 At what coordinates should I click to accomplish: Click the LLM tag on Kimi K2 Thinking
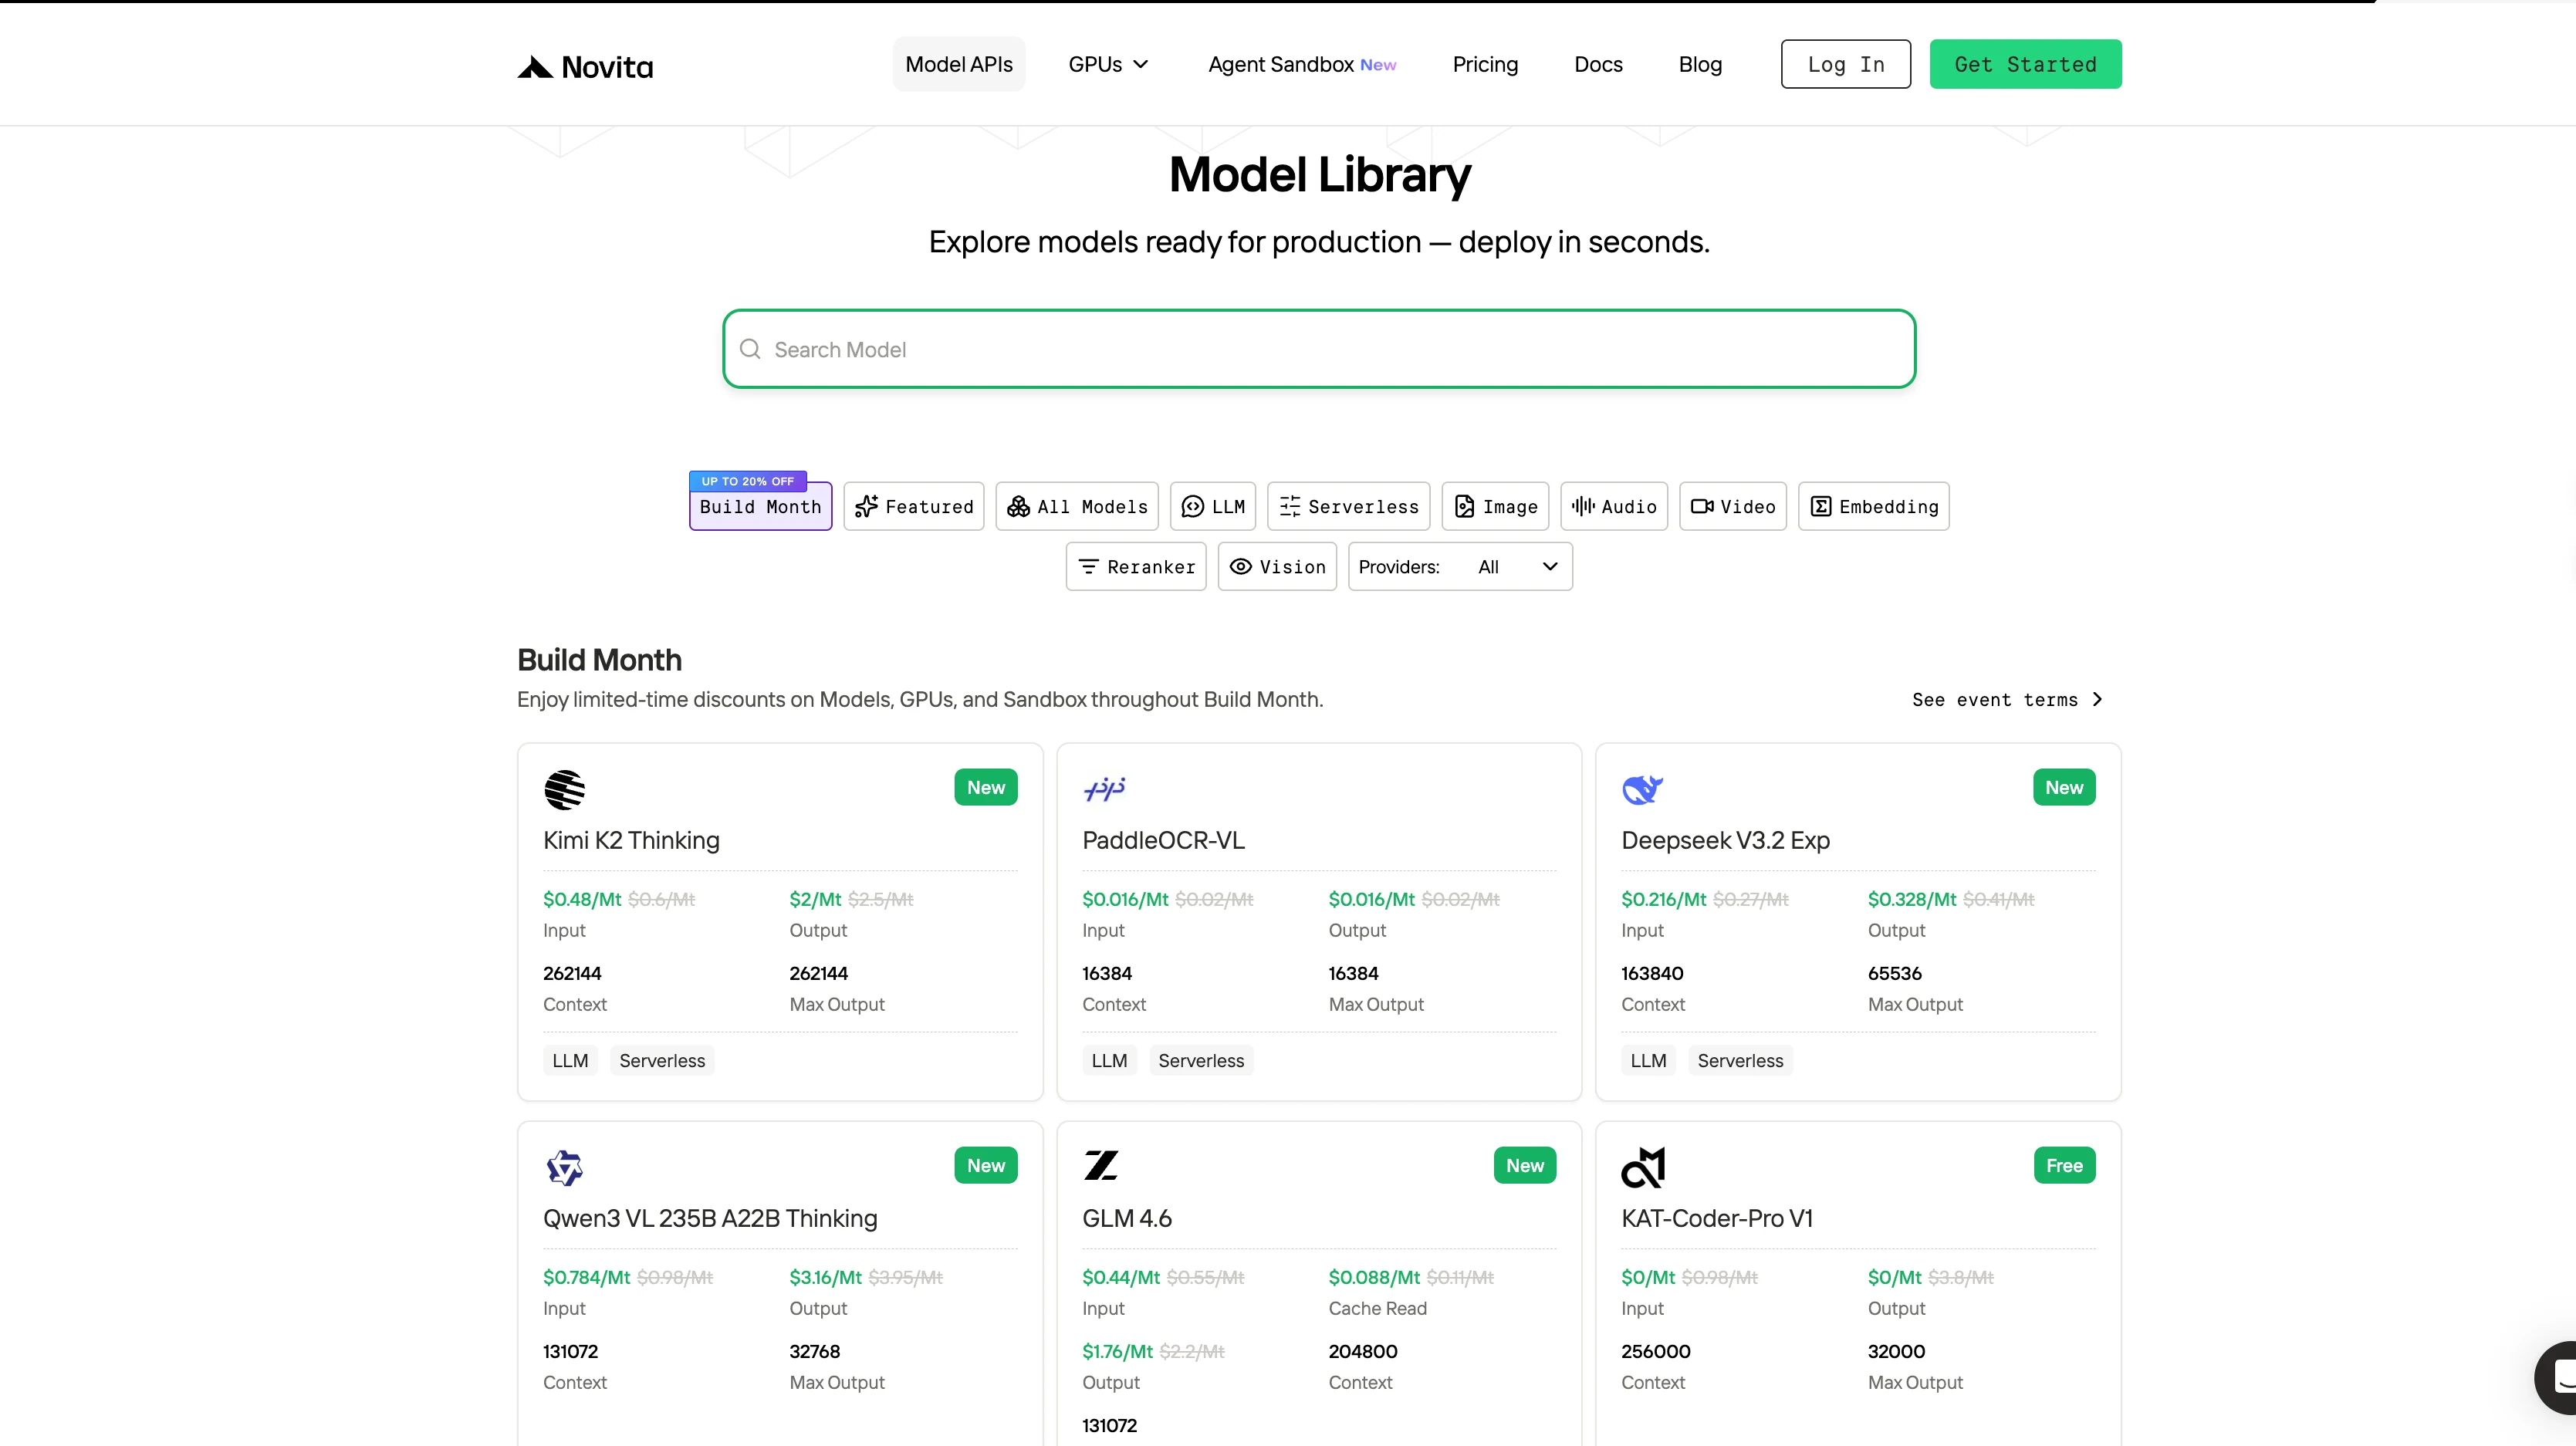570,1060
